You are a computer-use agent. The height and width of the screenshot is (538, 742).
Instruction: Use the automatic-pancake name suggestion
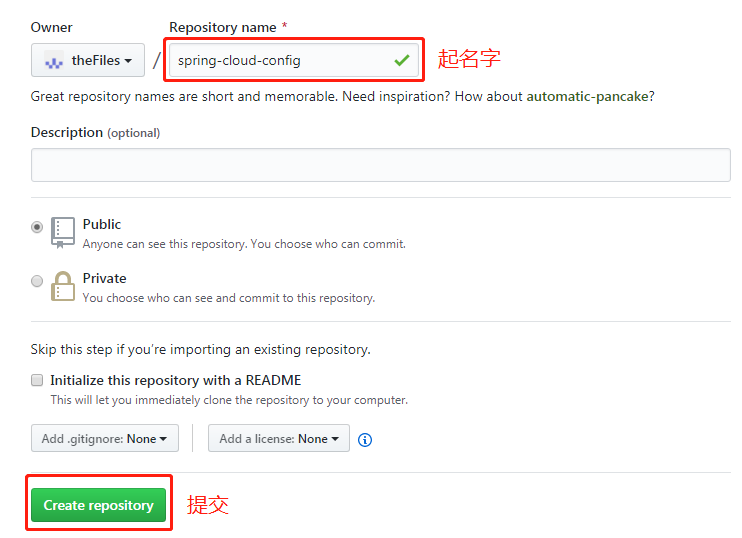pos(587,97)
